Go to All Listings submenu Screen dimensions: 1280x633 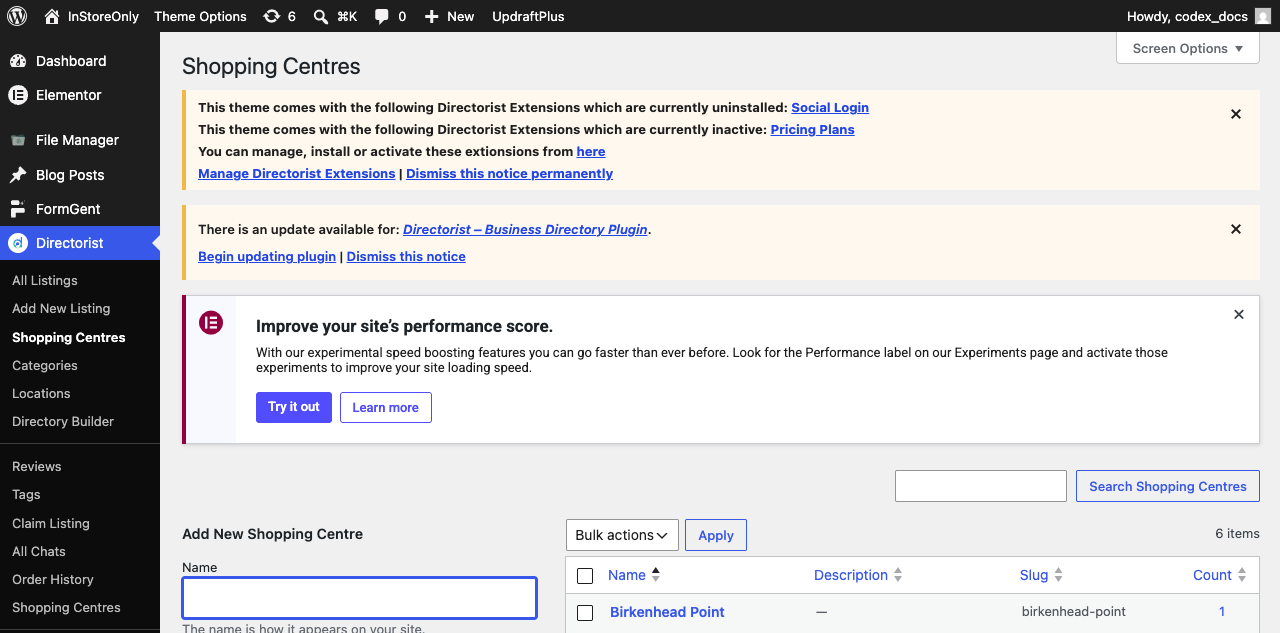point(45,281)
